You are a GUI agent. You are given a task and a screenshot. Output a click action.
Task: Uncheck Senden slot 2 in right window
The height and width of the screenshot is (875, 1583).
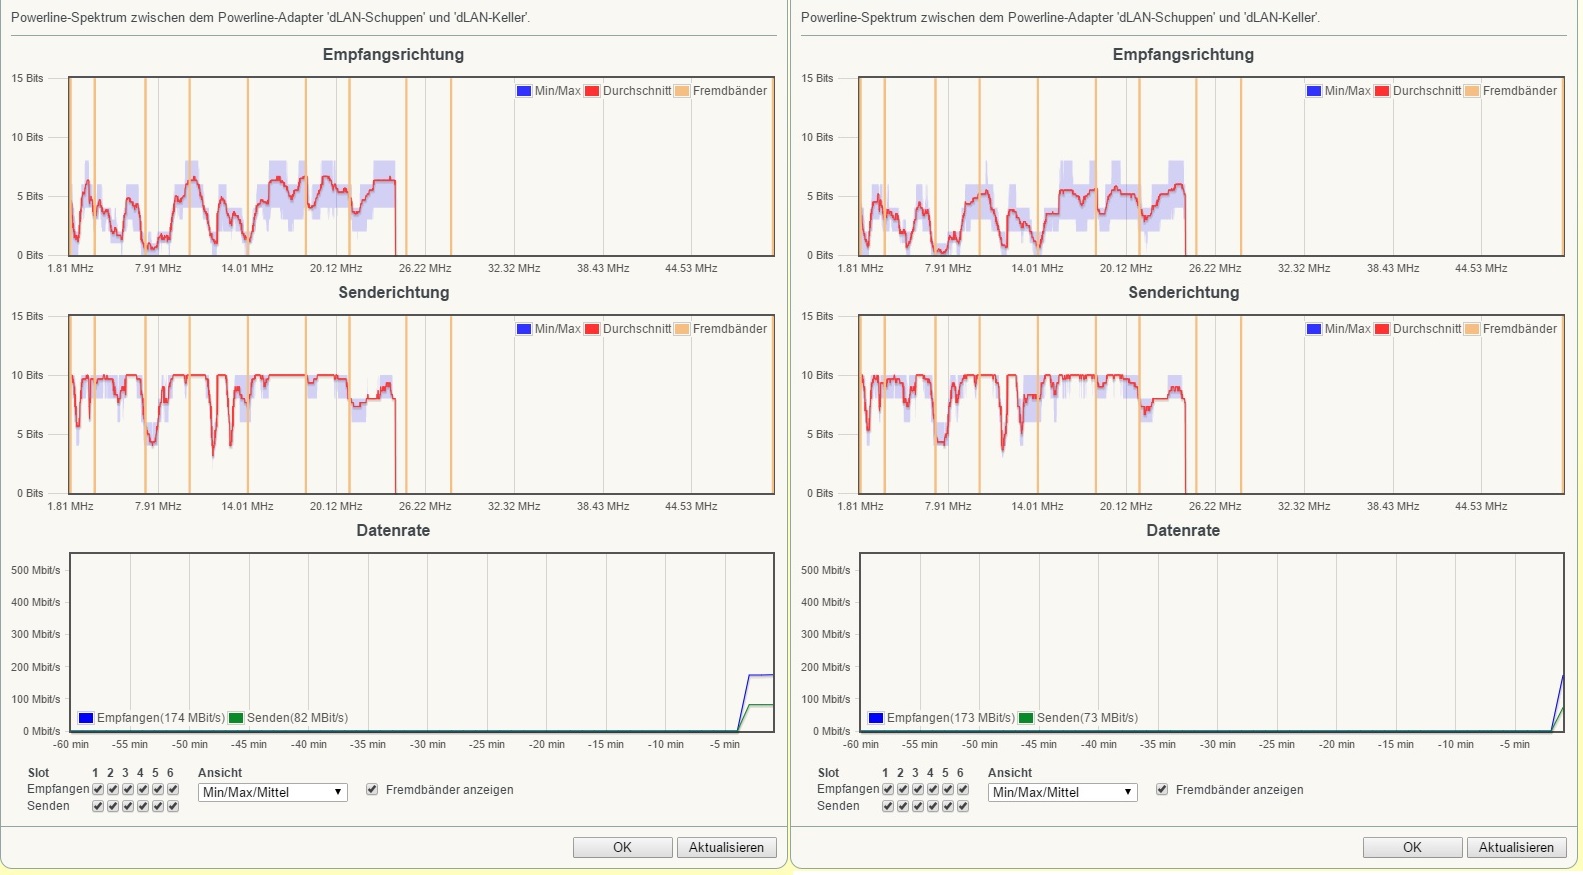pyautogui.click(x=903, y=806)
